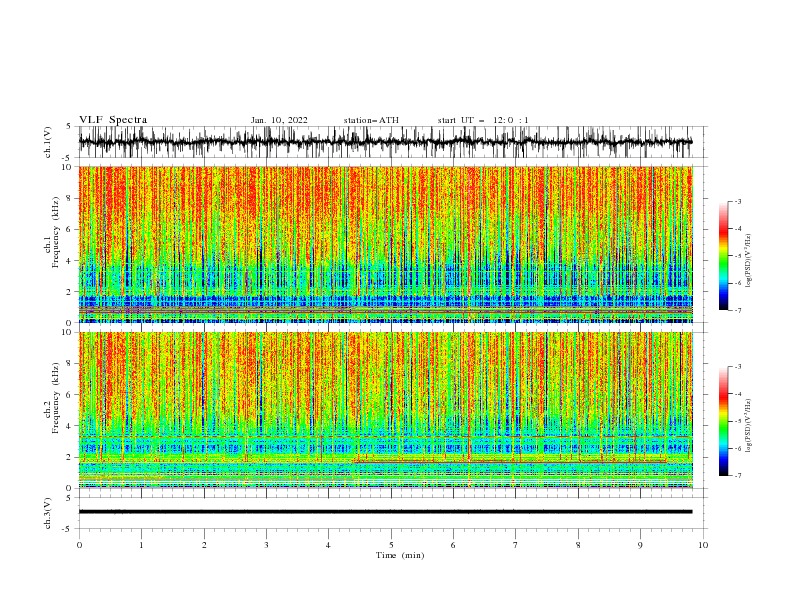Click the "10" tick on ch.1 frequency axis

pos(68,167)
